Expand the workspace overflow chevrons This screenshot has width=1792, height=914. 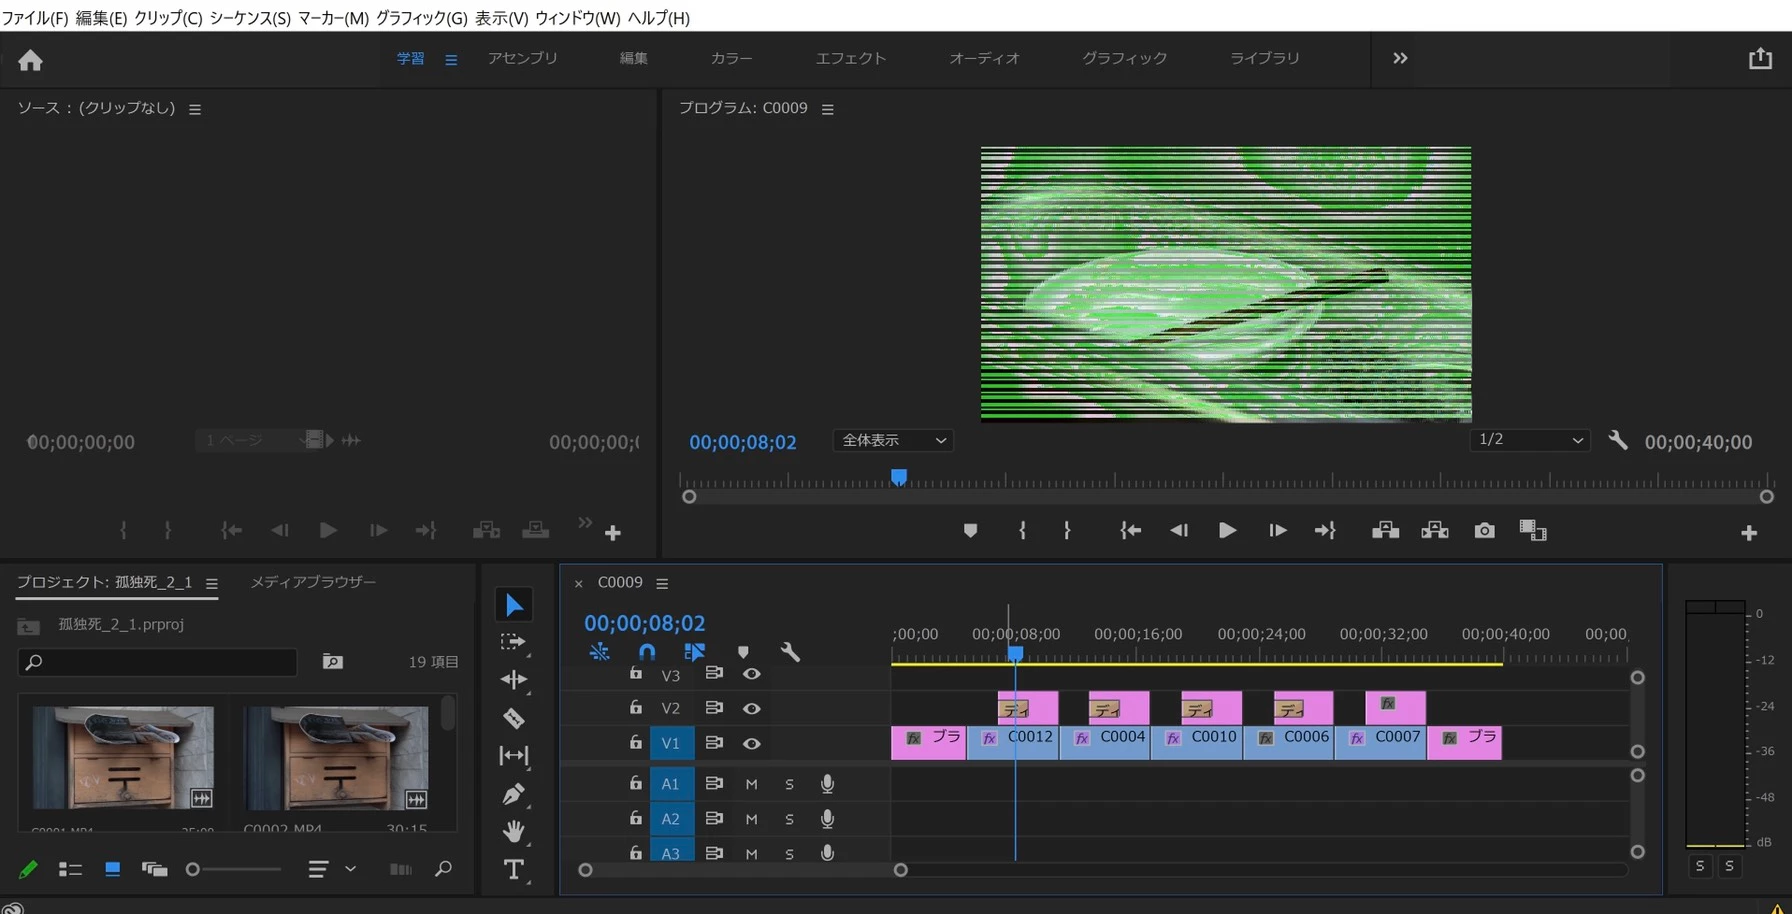coord(1400,58)
